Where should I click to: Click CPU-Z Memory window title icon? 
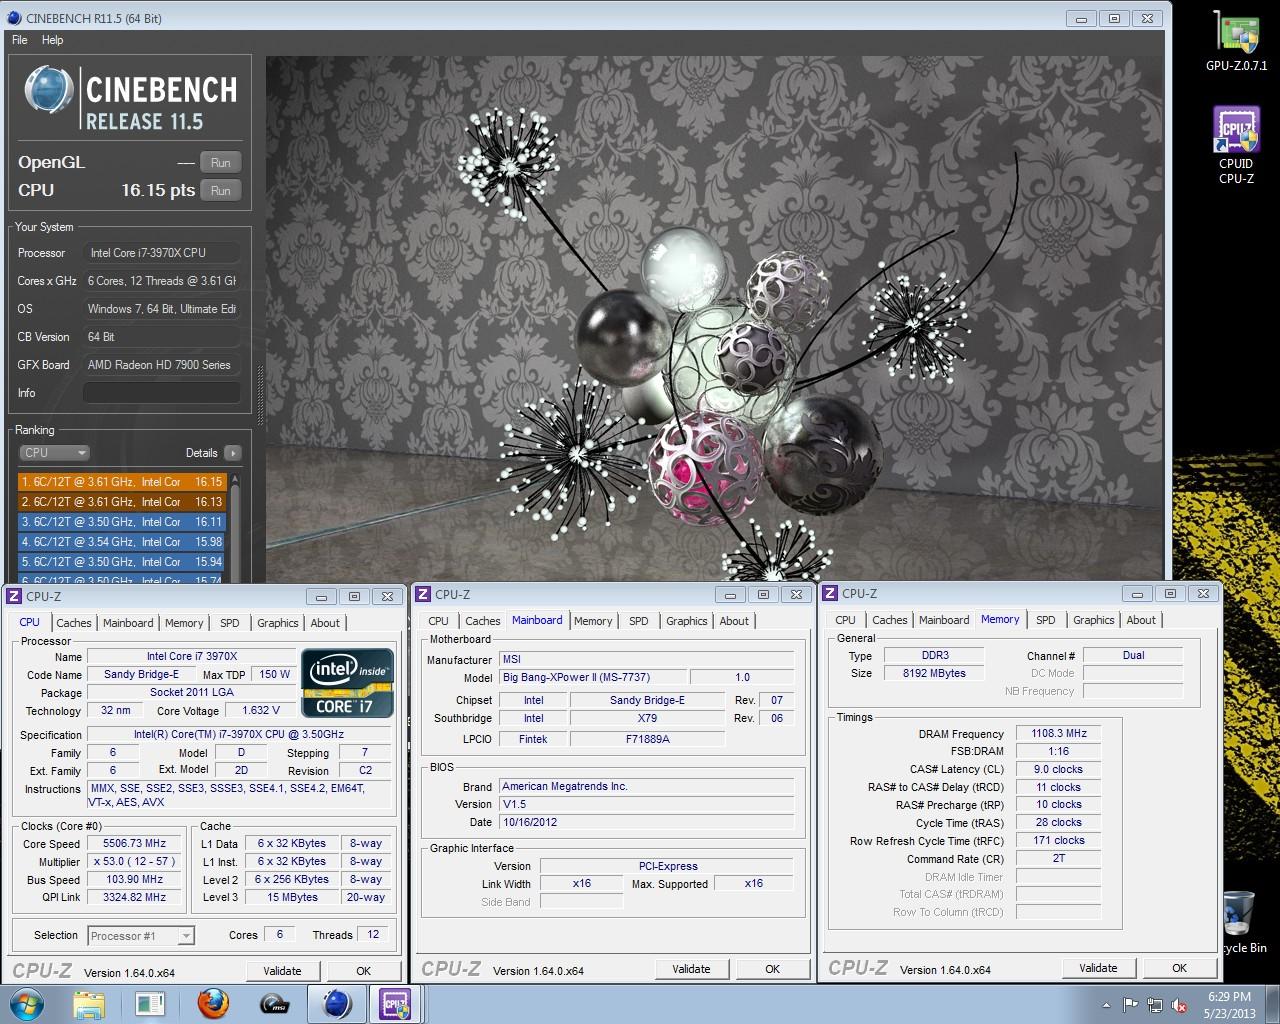click(x=829, y=593)
